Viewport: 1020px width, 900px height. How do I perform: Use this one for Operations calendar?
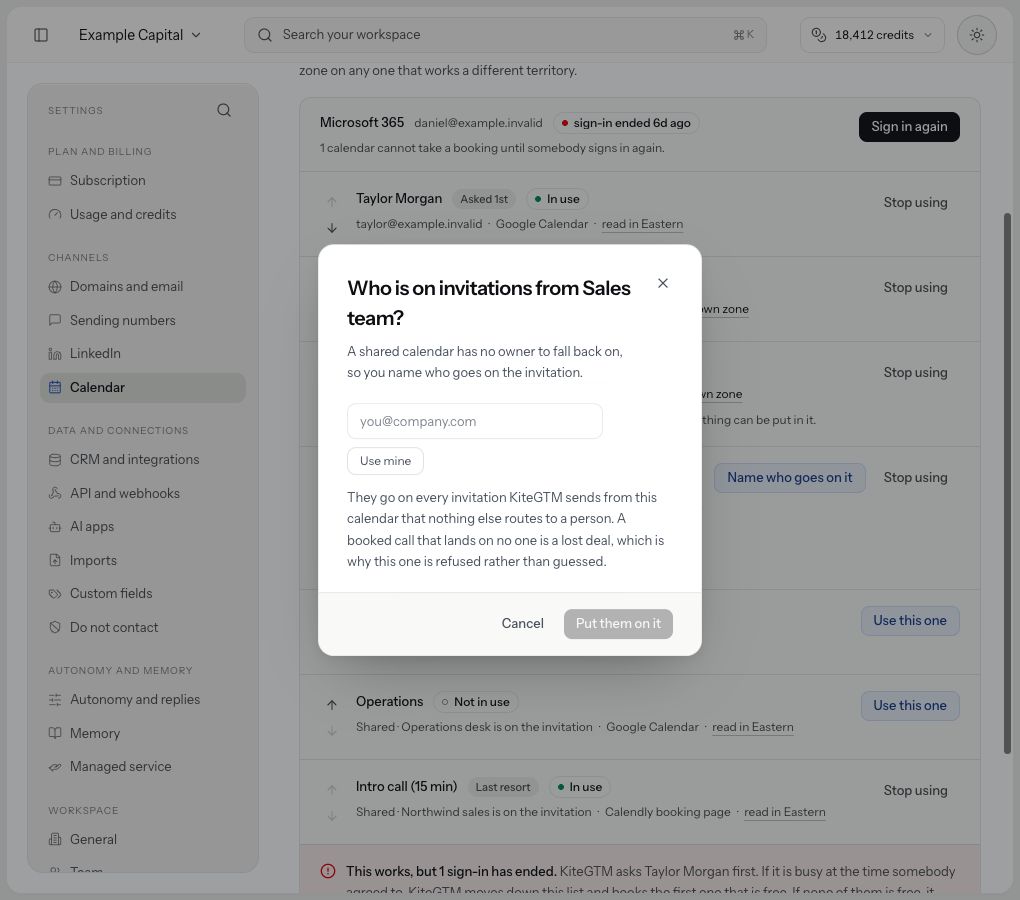point(909,706)
